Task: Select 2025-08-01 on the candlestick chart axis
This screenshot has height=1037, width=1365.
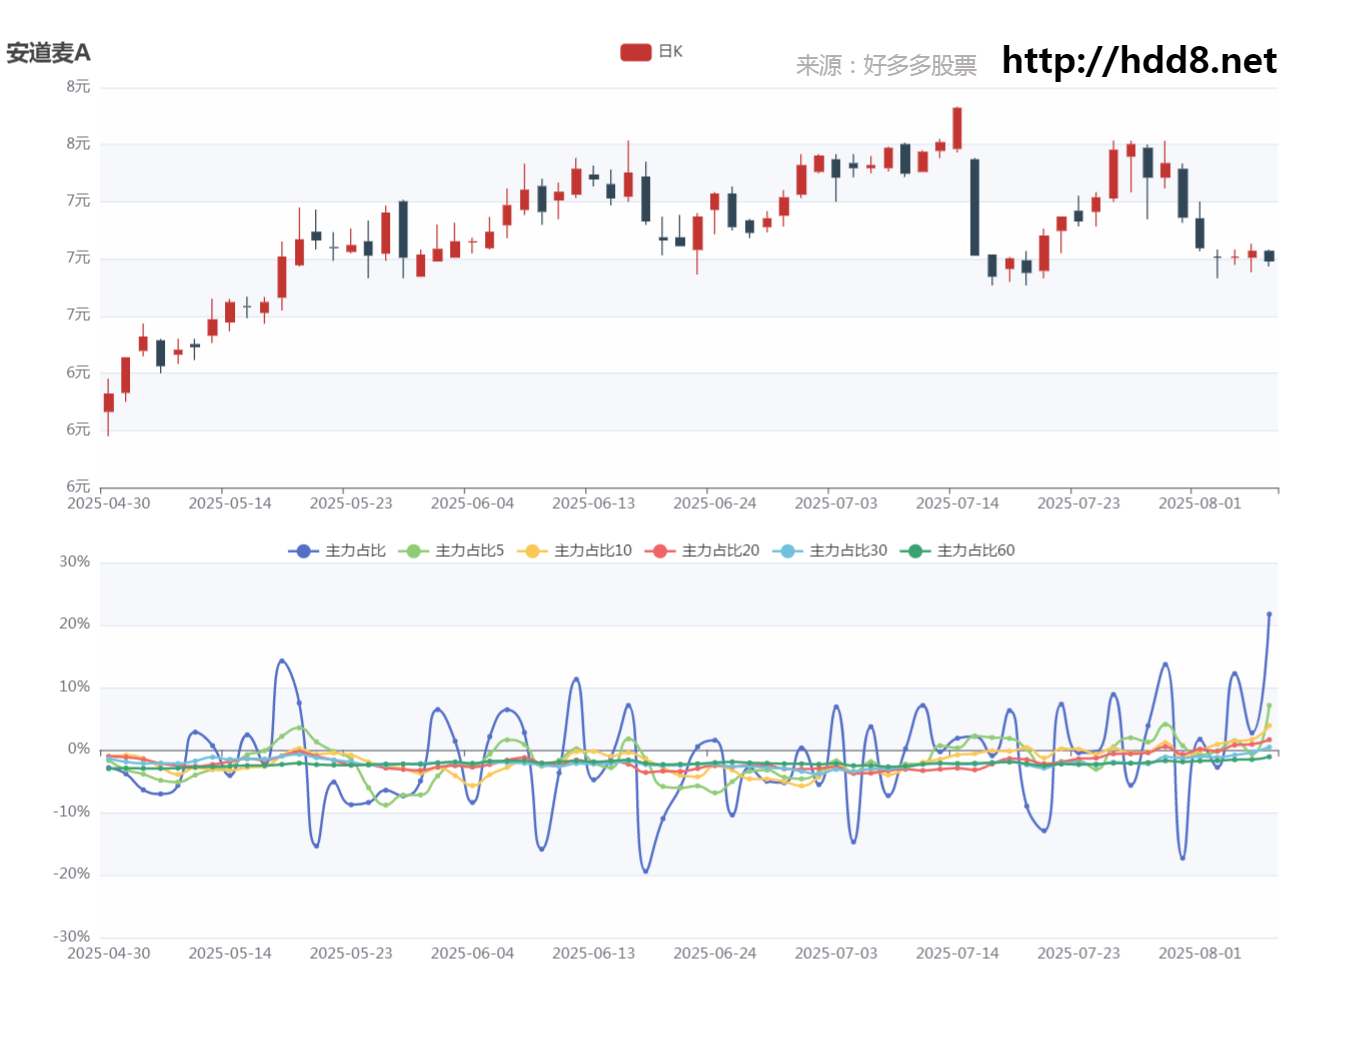Action: point(1200,503)
